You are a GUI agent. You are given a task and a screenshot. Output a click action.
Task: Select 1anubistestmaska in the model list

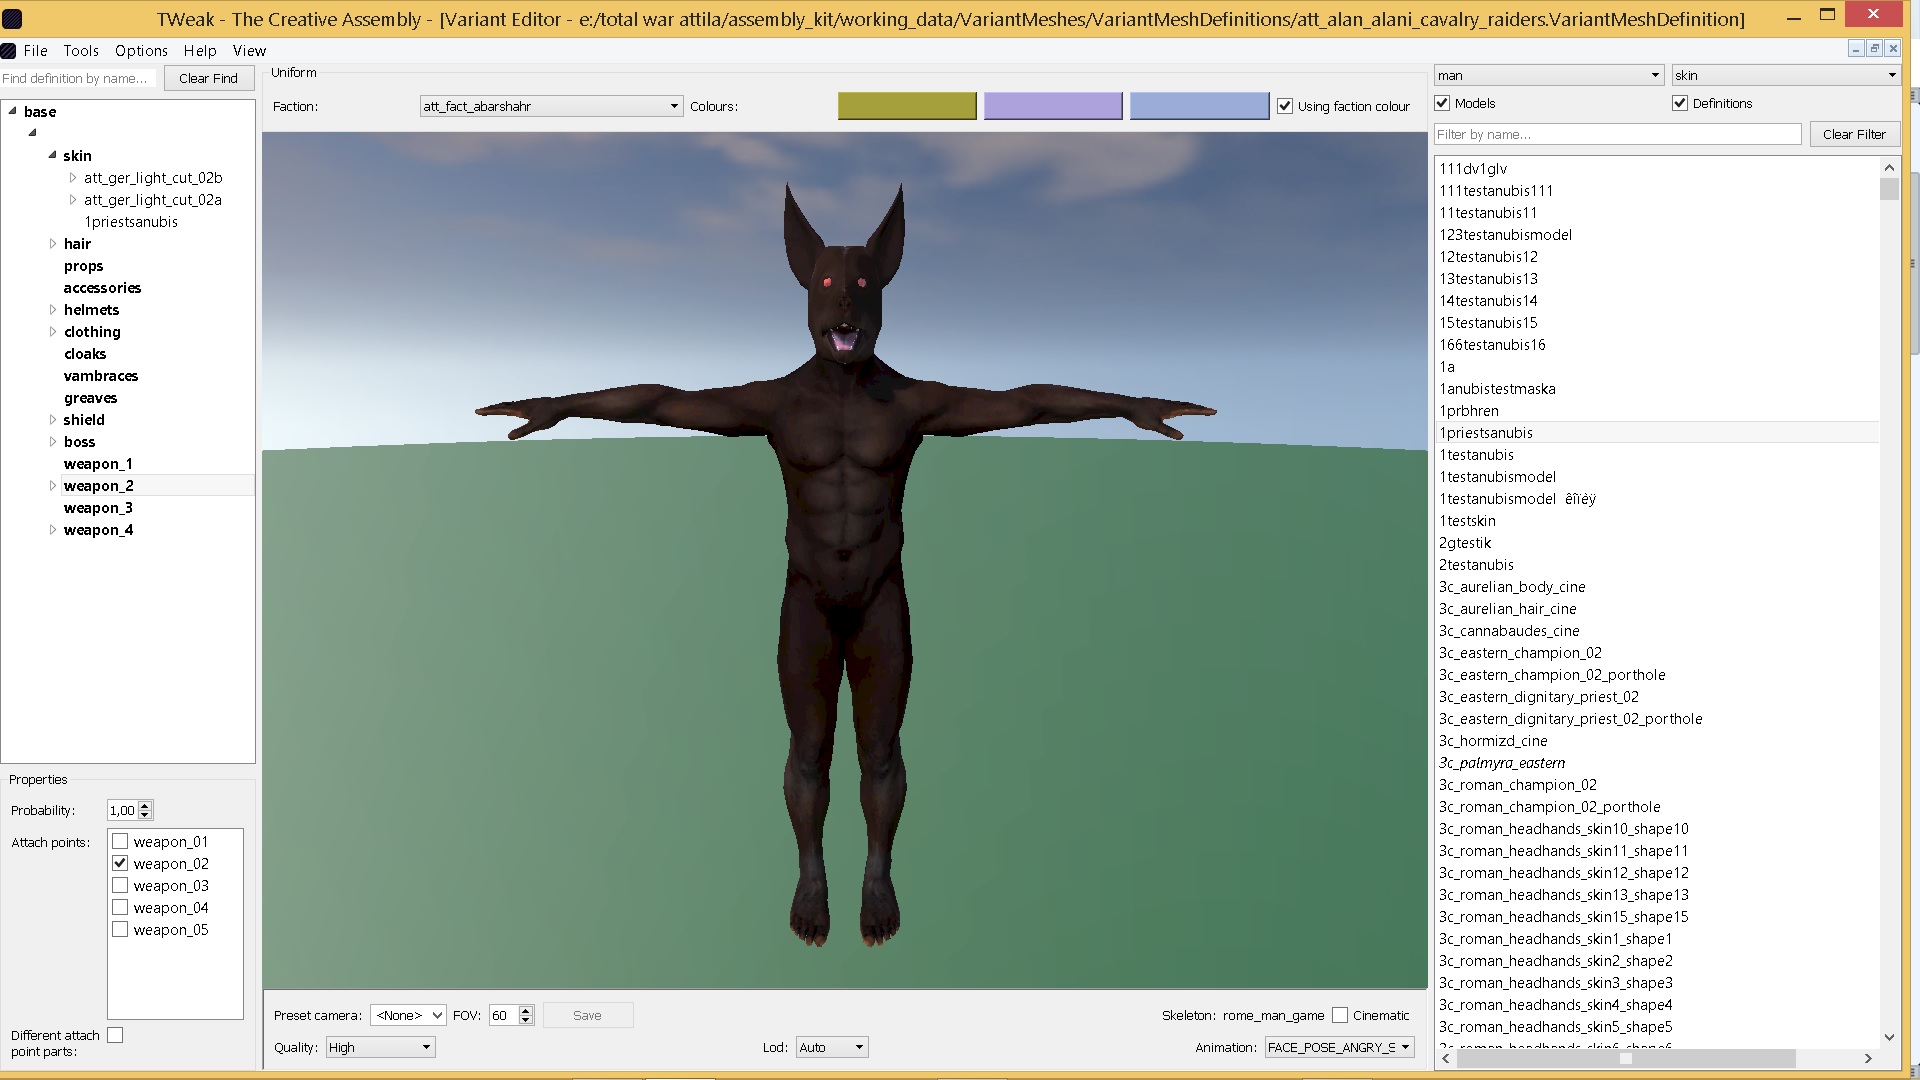point(1497,389)
